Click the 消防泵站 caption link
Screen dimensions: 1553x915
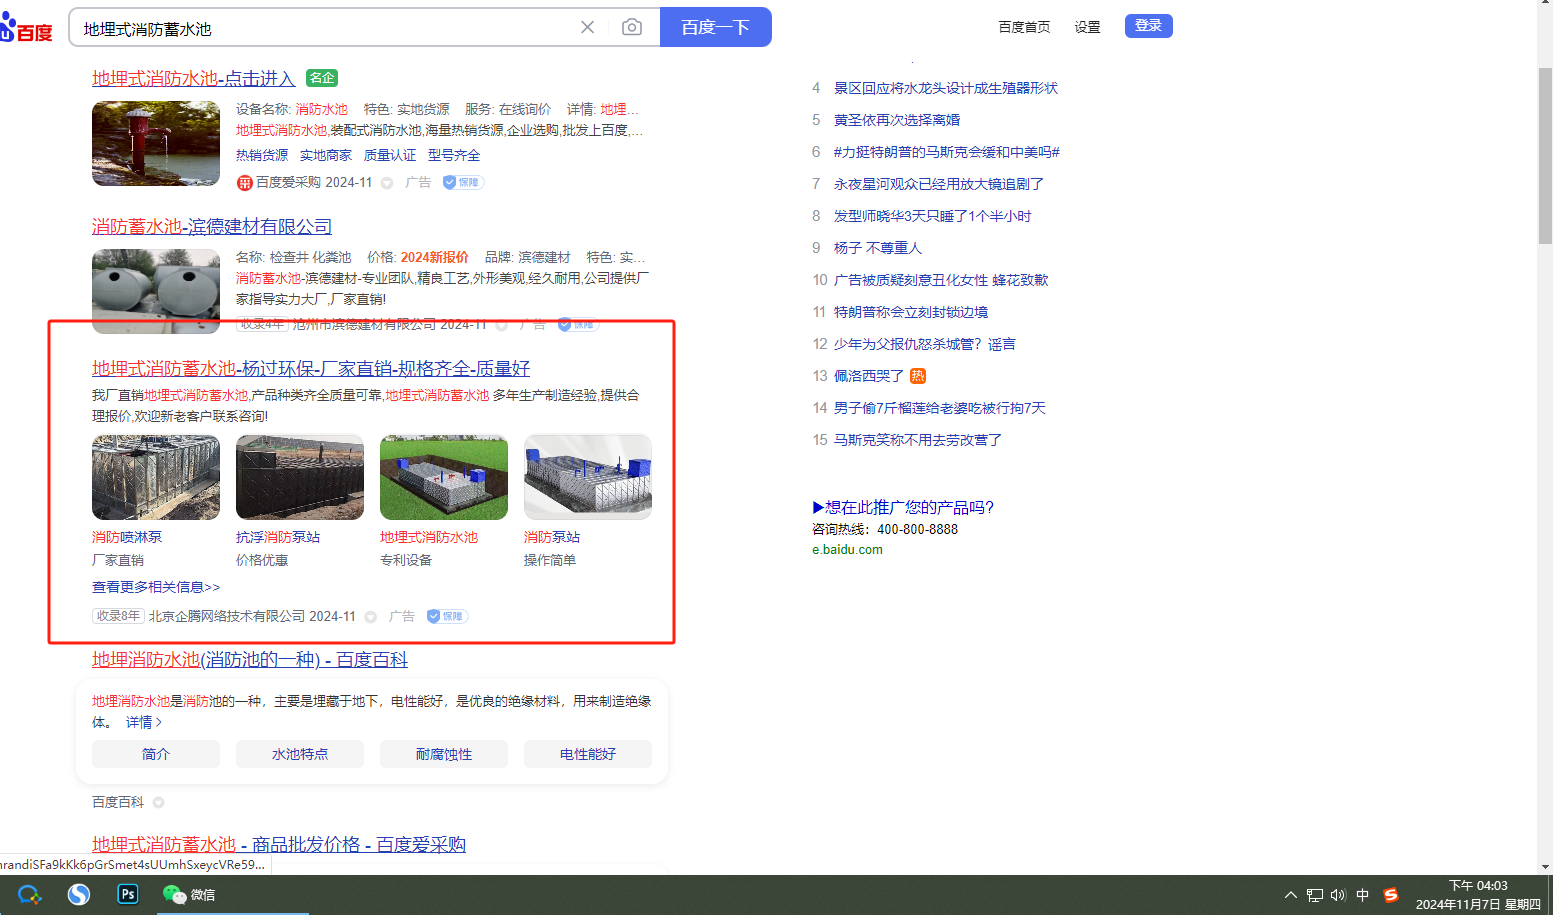click(552, 537)
